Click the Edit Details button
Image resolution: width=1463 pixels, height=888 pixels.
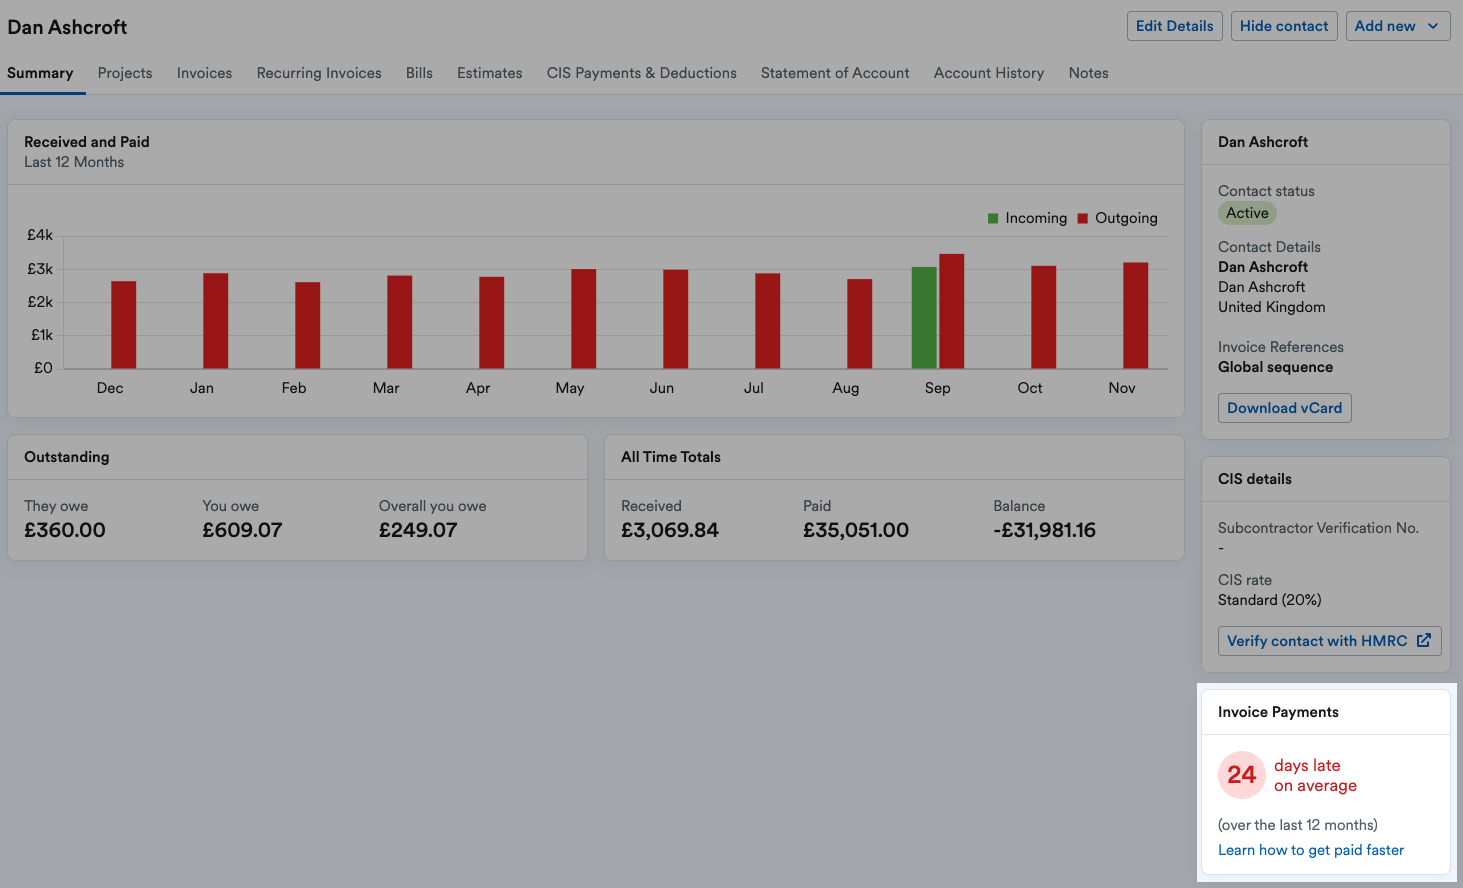point(1174,26)
